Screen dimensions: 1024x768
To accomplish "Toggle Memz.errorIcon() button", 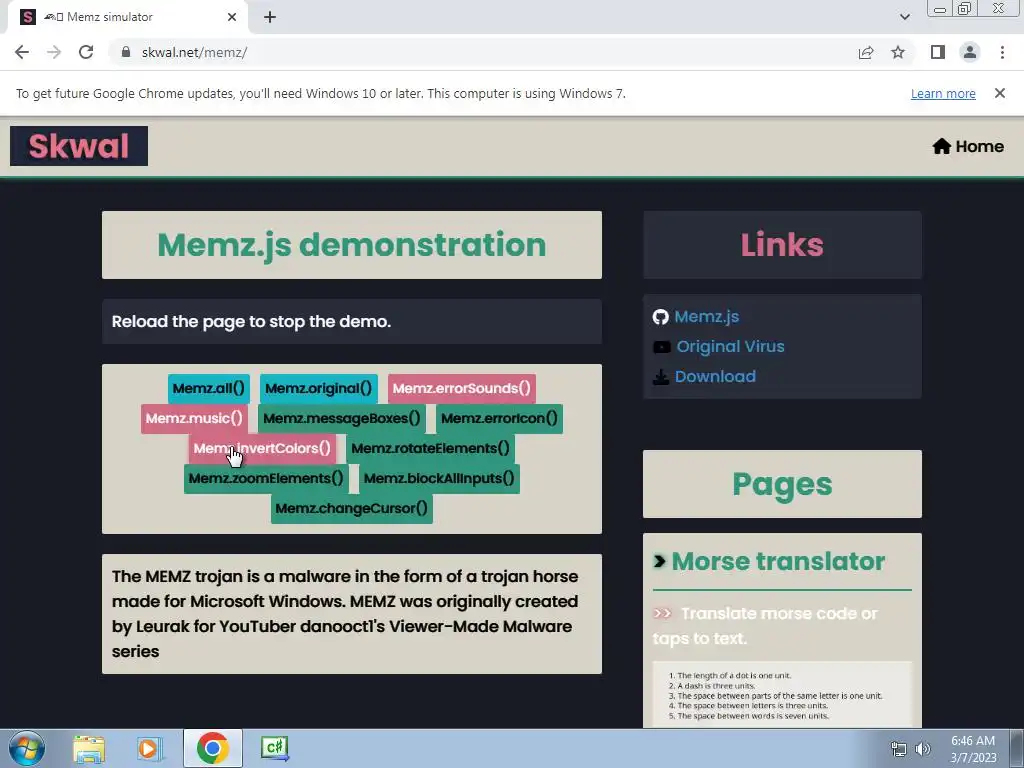I will point(499,419).
